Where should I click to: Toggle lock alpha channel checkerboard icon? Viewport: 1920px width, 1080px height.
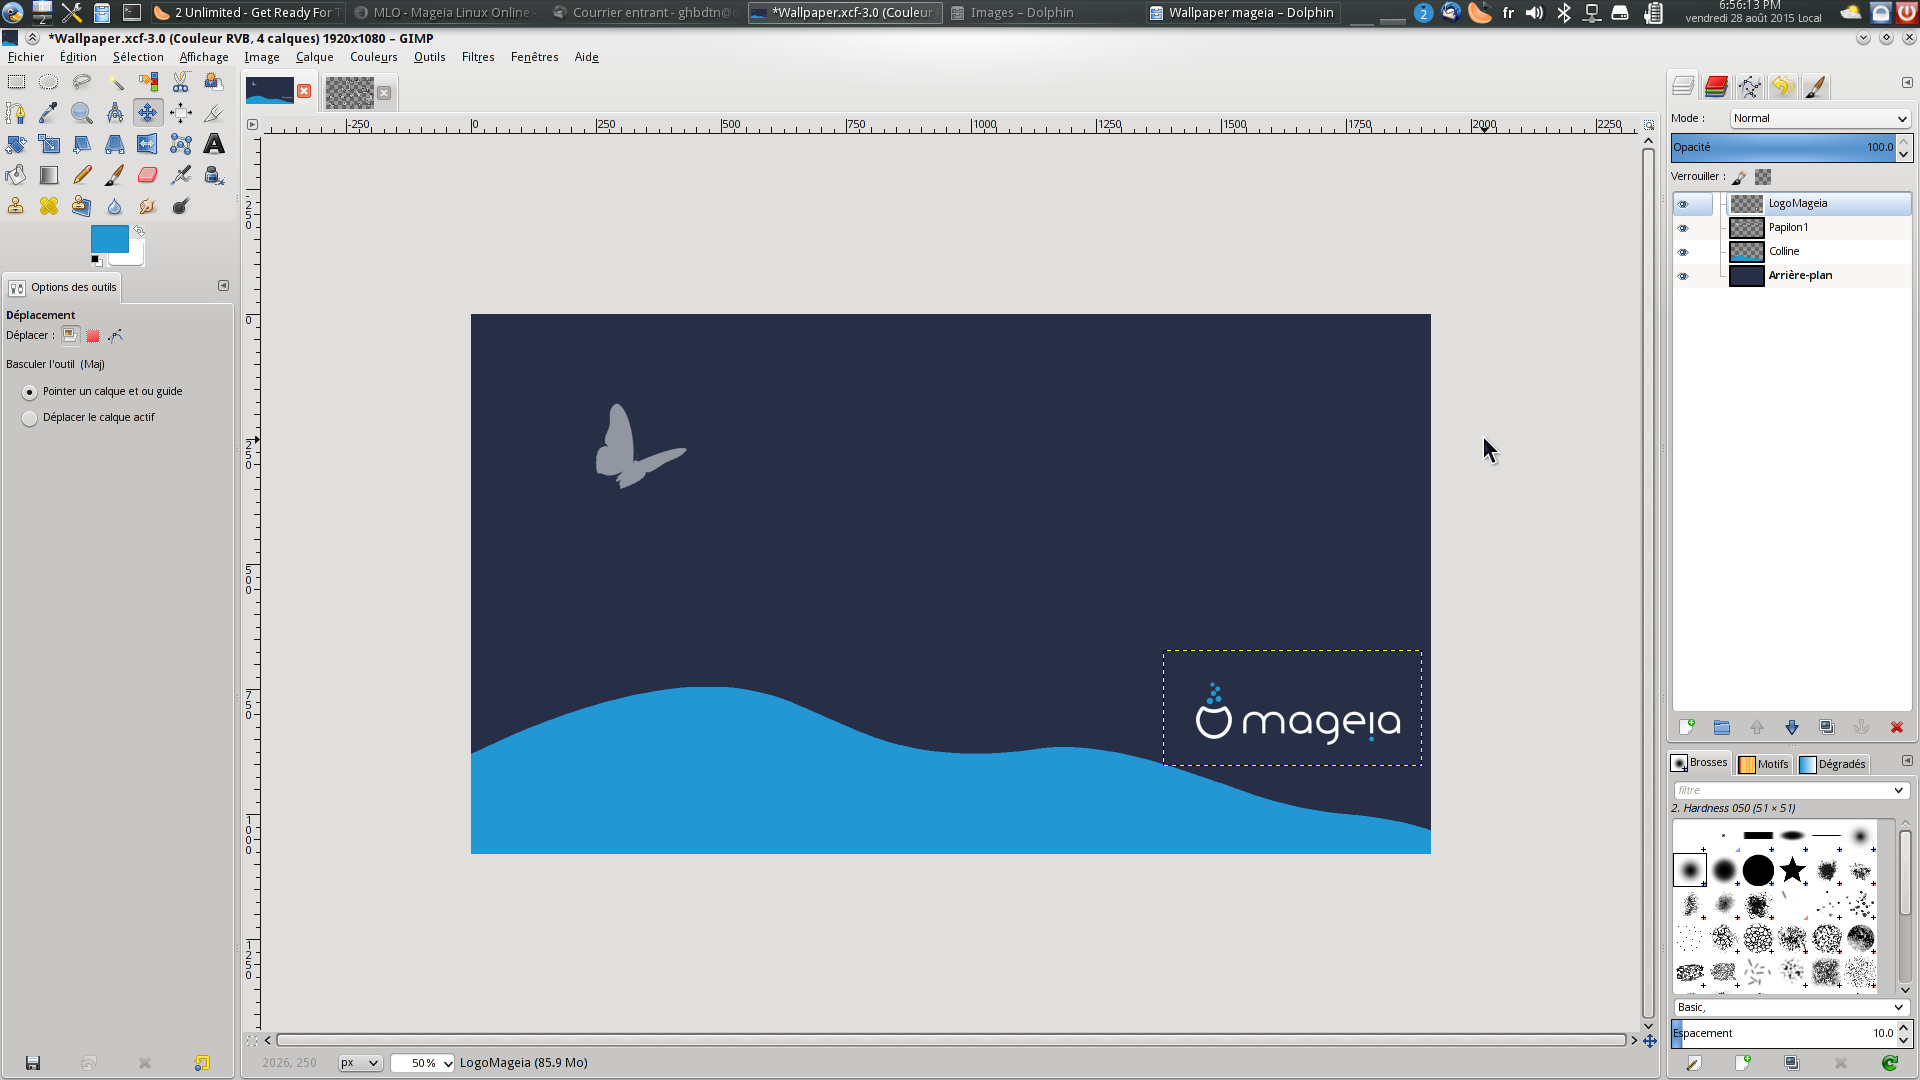tap(1763, 177)
